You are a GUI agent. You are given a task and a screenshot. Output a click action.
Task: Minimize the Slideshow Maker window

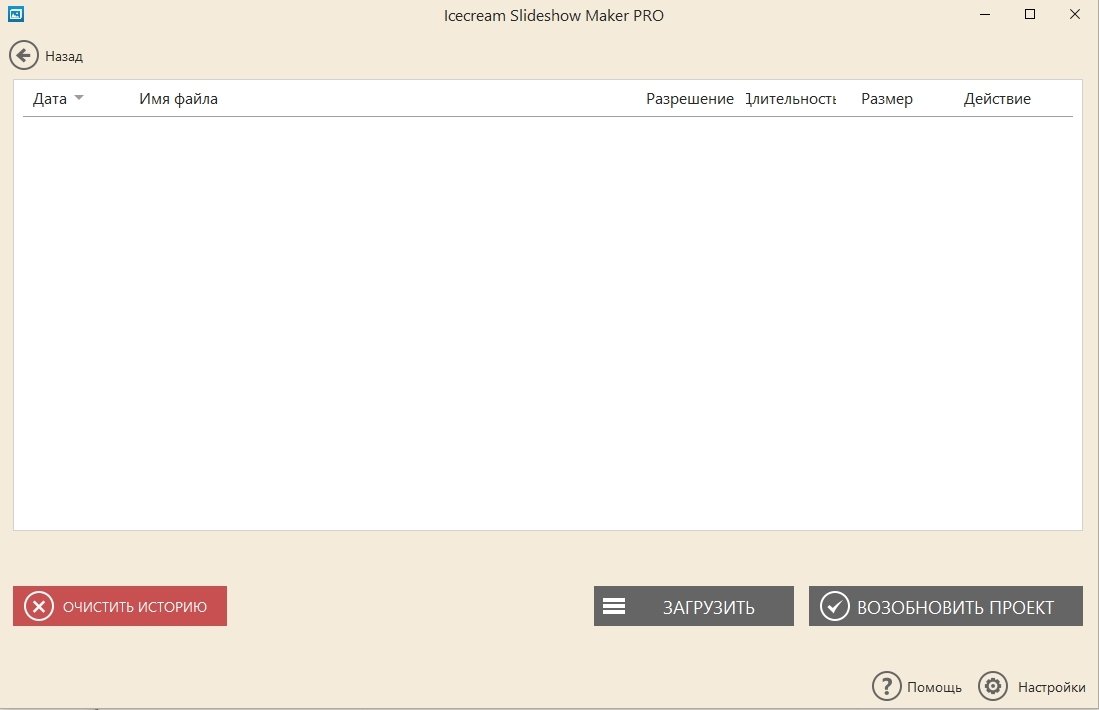(985, 14)
